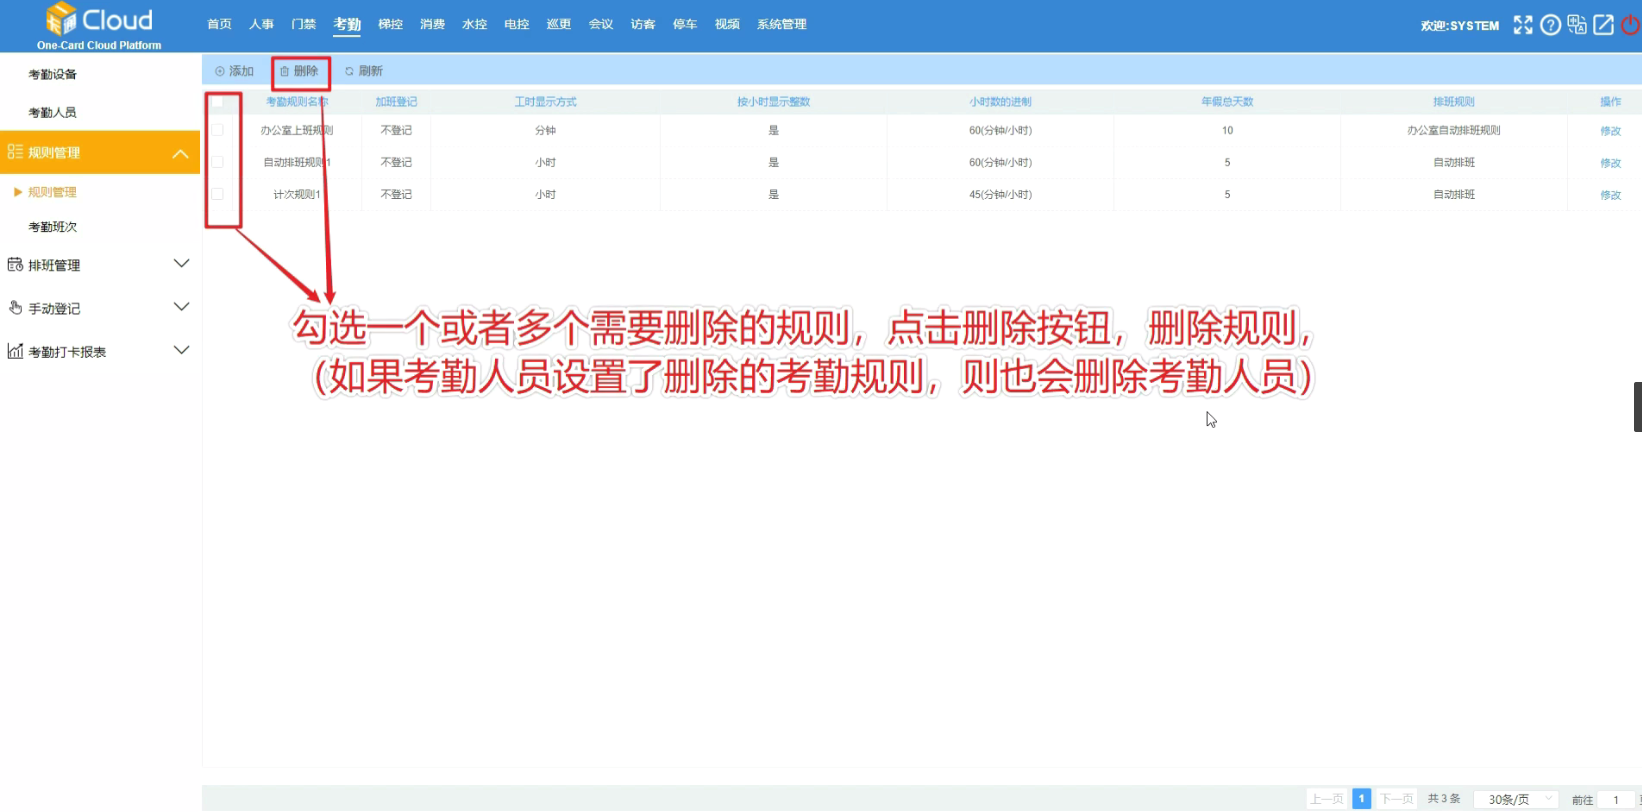
Task: Toggle the select-all checkbox in table header
Action: point(217,102)
